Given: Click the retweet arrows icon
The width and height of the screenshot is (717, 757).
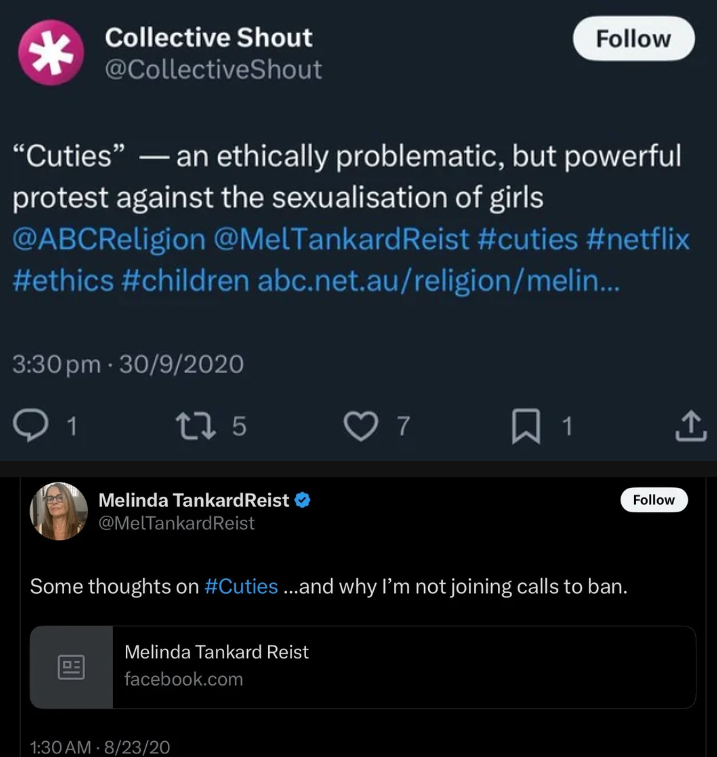Looking at the screenshot, I should (189, 427).
